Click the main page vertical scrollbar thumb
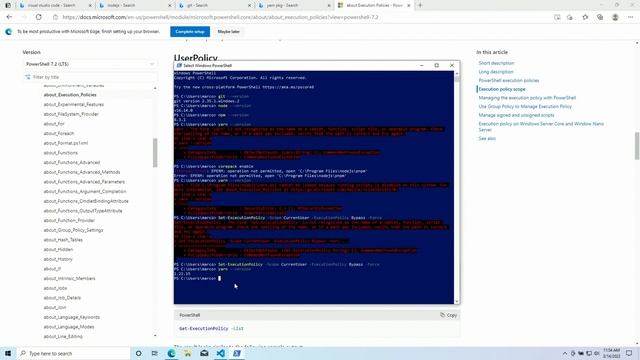The image size is (640, 360). [x=637, y=146]
